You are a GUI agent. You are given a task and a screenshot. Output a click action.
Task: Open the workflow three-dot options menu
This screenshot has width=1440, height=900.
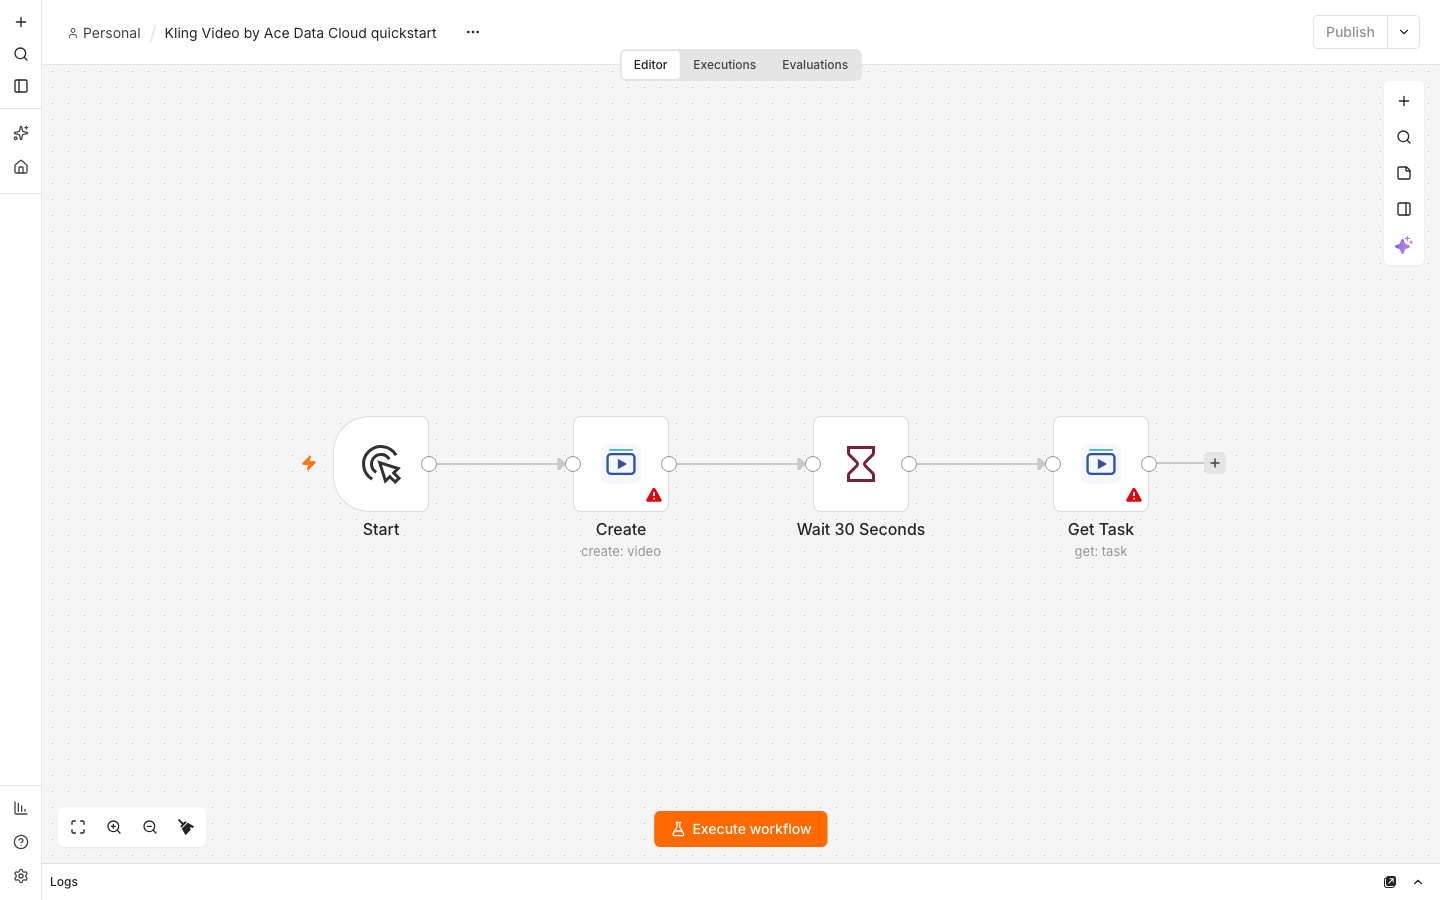[x=473, y=32]
